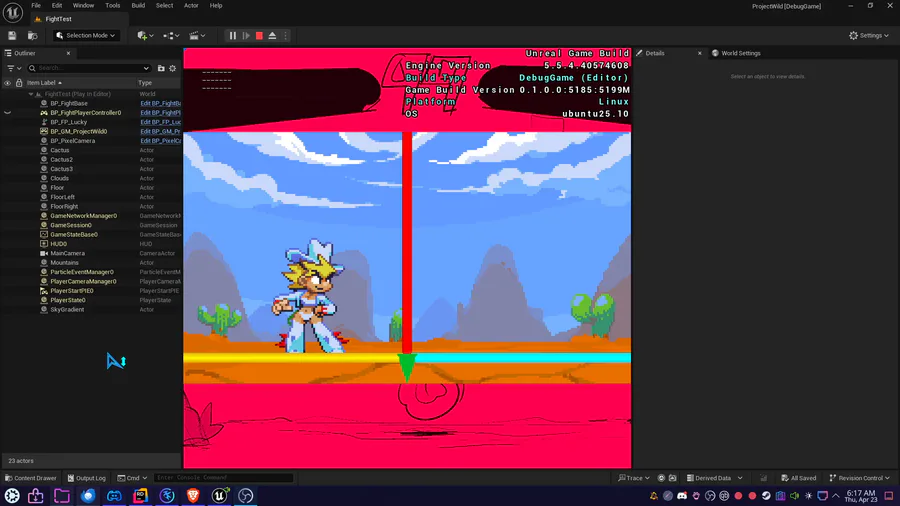
Task: Open the Steam system tray icon
Action: [x=766, y=496]
